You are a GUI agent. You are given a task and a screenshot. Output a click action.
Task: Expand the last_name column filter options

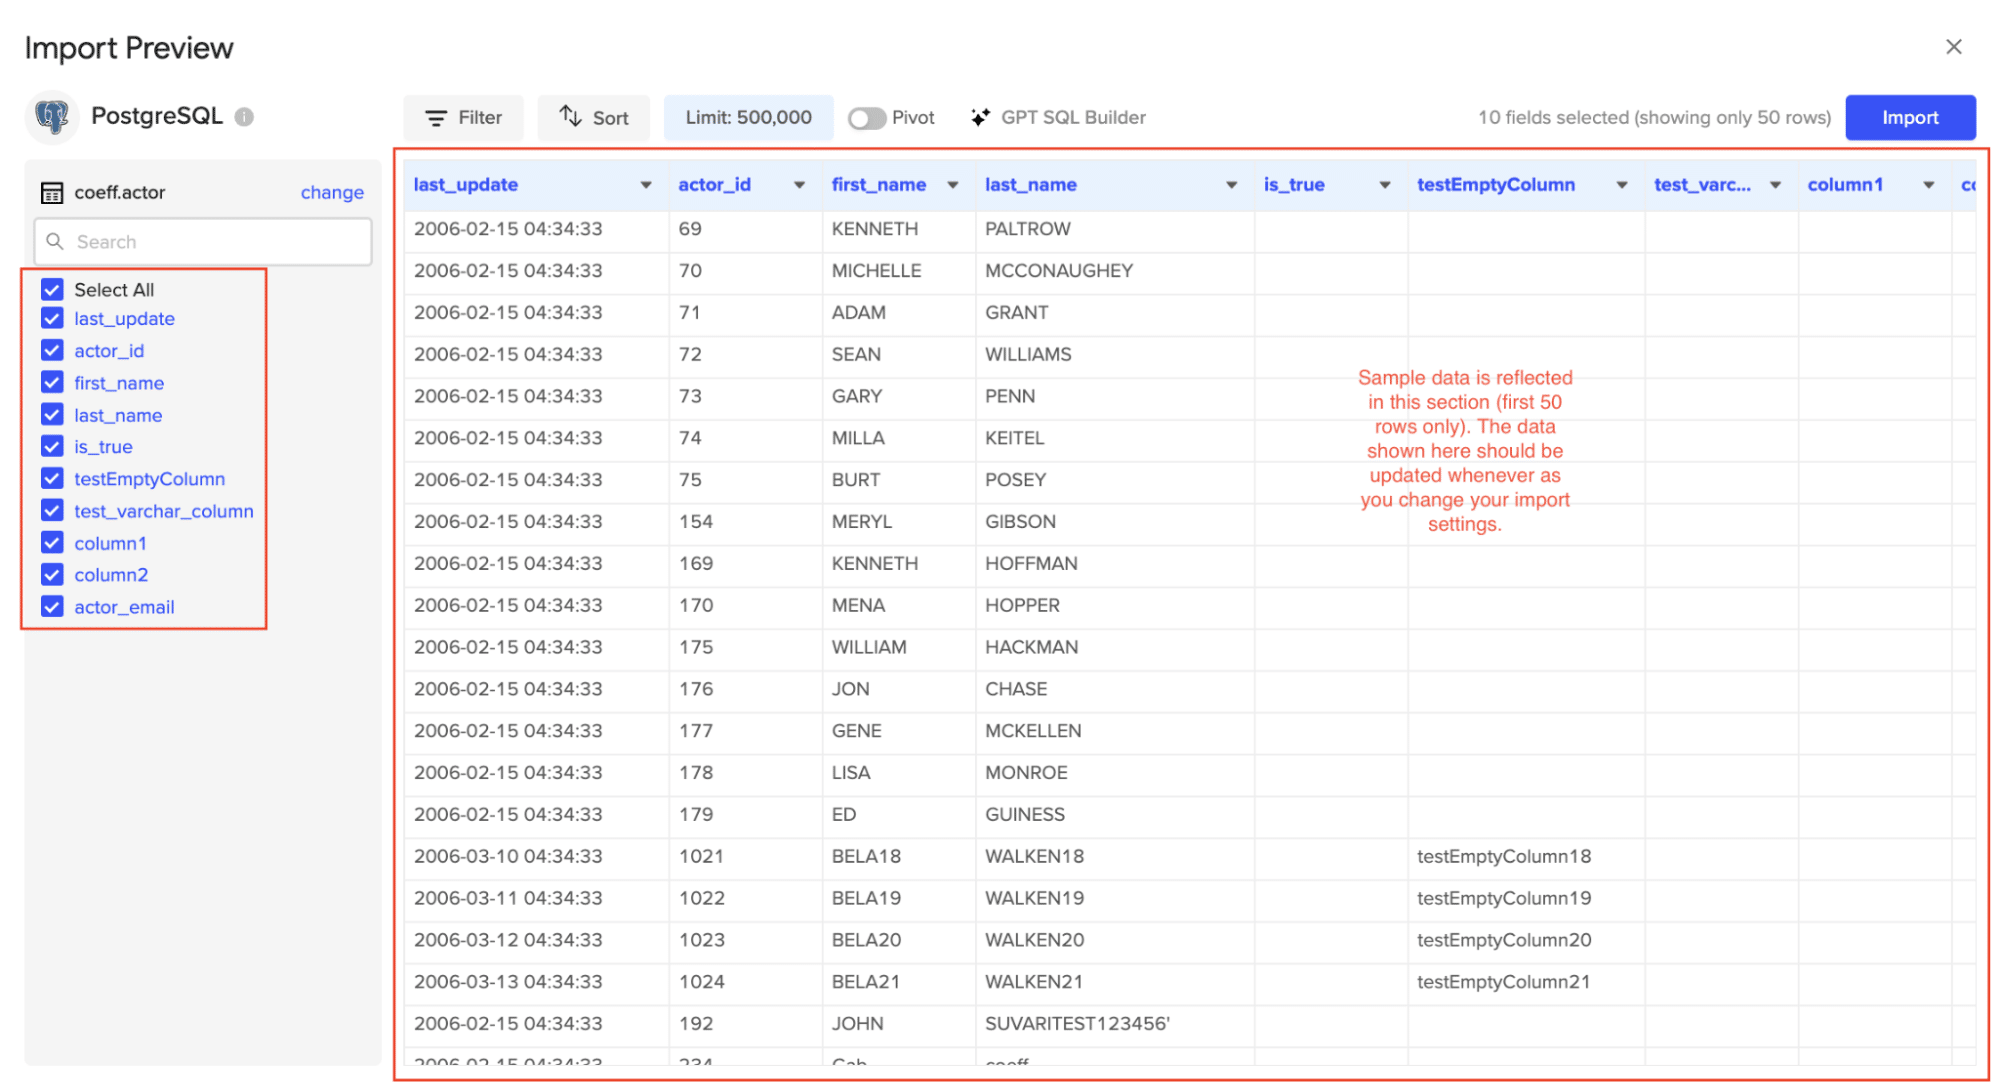point(1231,184)
